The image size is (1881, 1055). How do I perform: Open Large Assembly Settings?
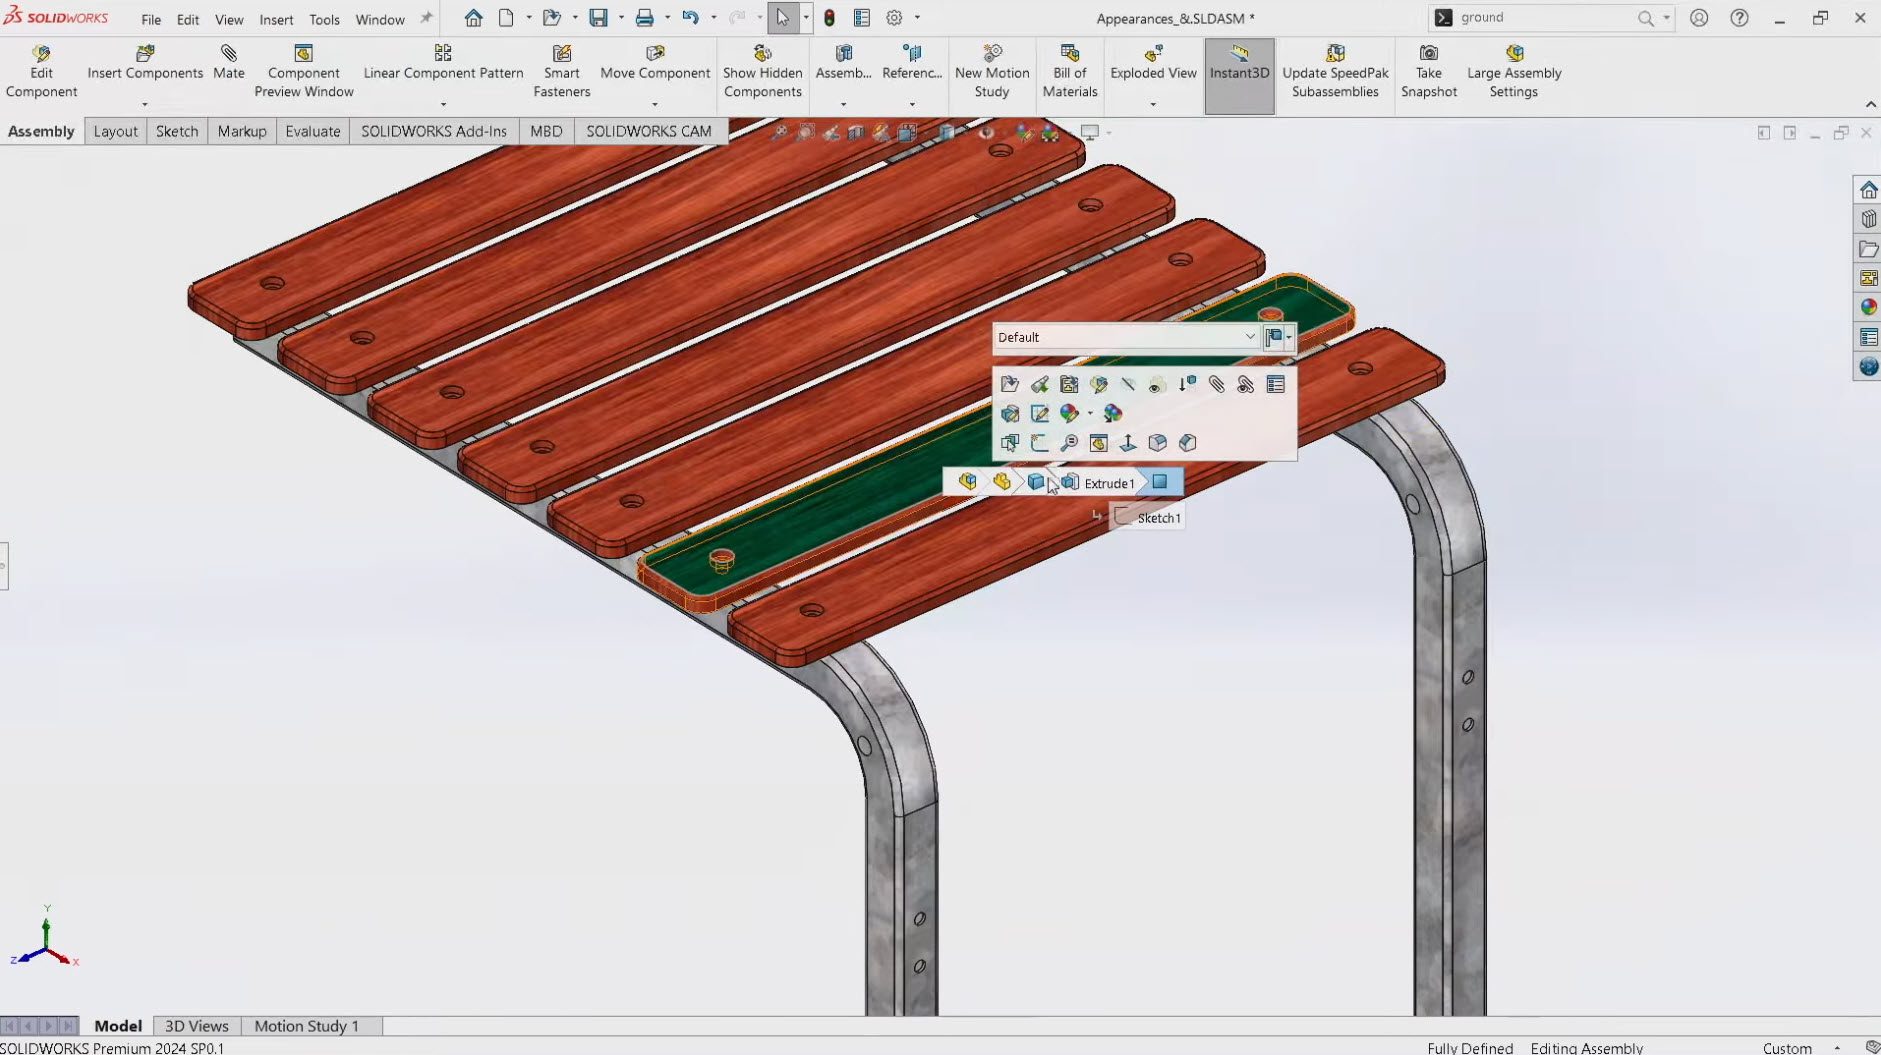click(1513, 70)
